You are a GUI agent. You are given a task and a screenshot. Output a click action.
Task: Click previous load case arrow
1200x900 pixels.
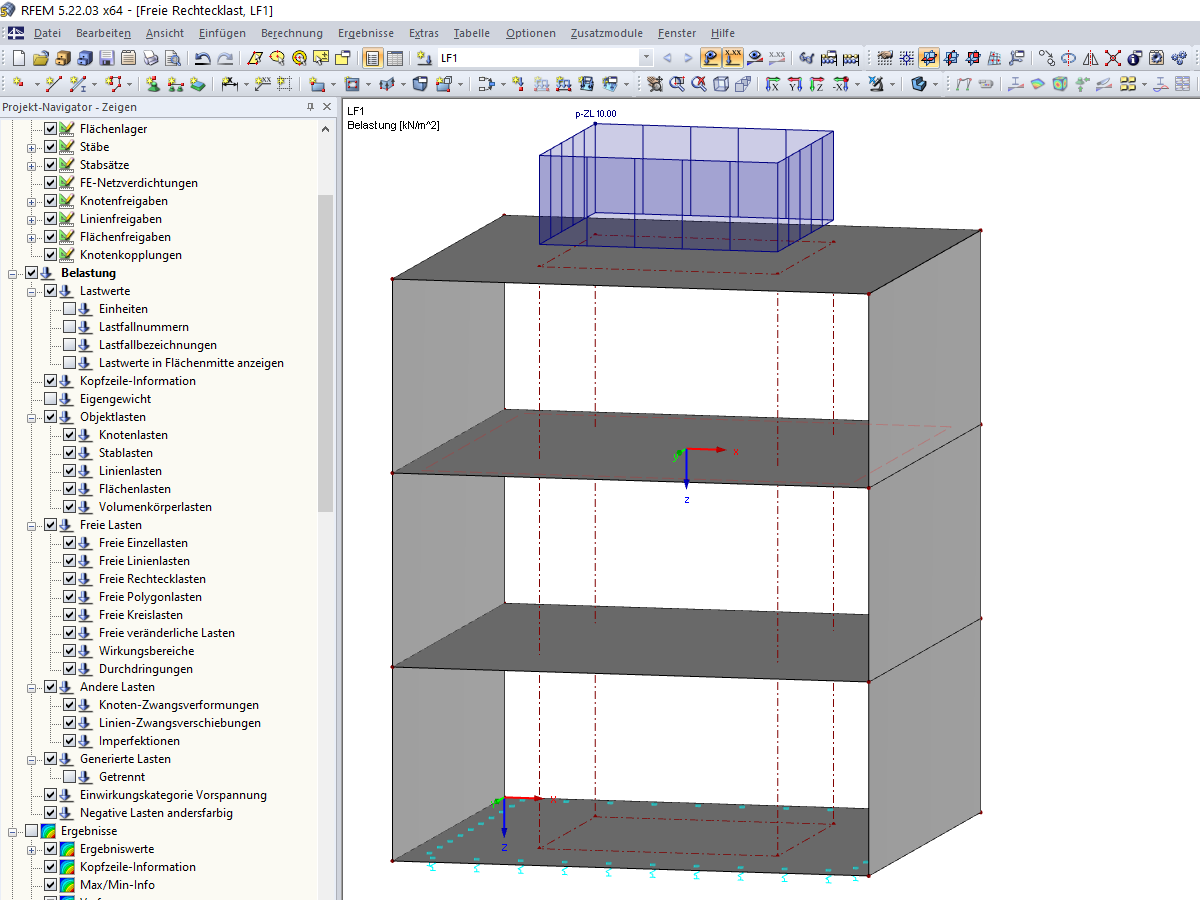[666, 58]
